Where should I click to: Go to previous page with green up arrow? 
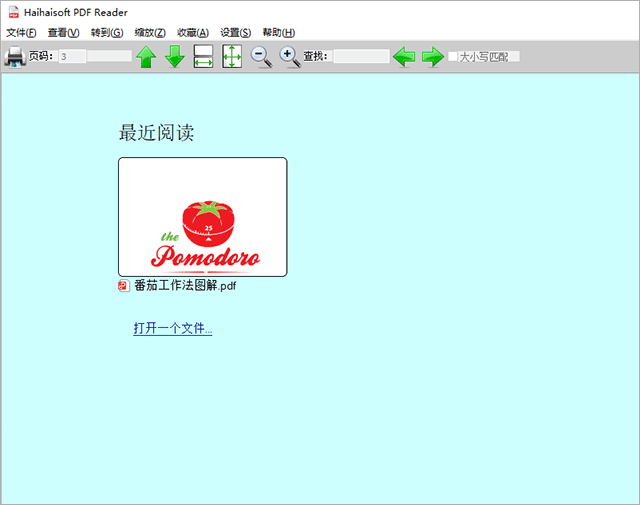pyautogui.click(x=146, y=56)
